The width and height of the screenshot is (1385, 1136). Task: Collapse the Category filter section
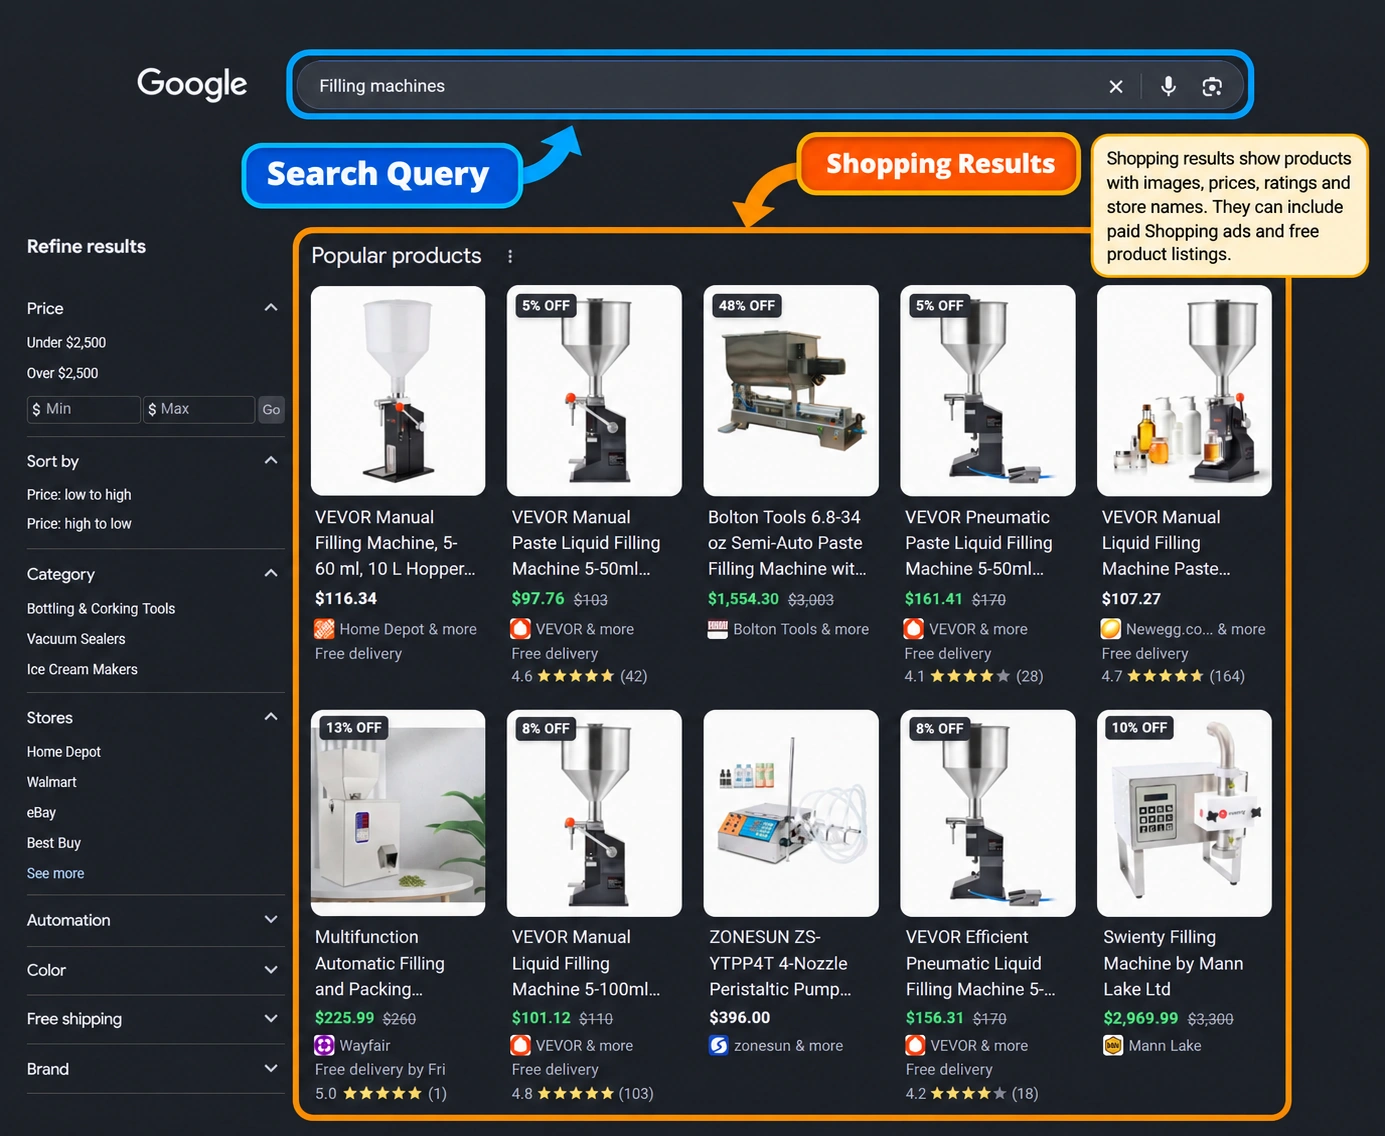[x=271, y=573]
